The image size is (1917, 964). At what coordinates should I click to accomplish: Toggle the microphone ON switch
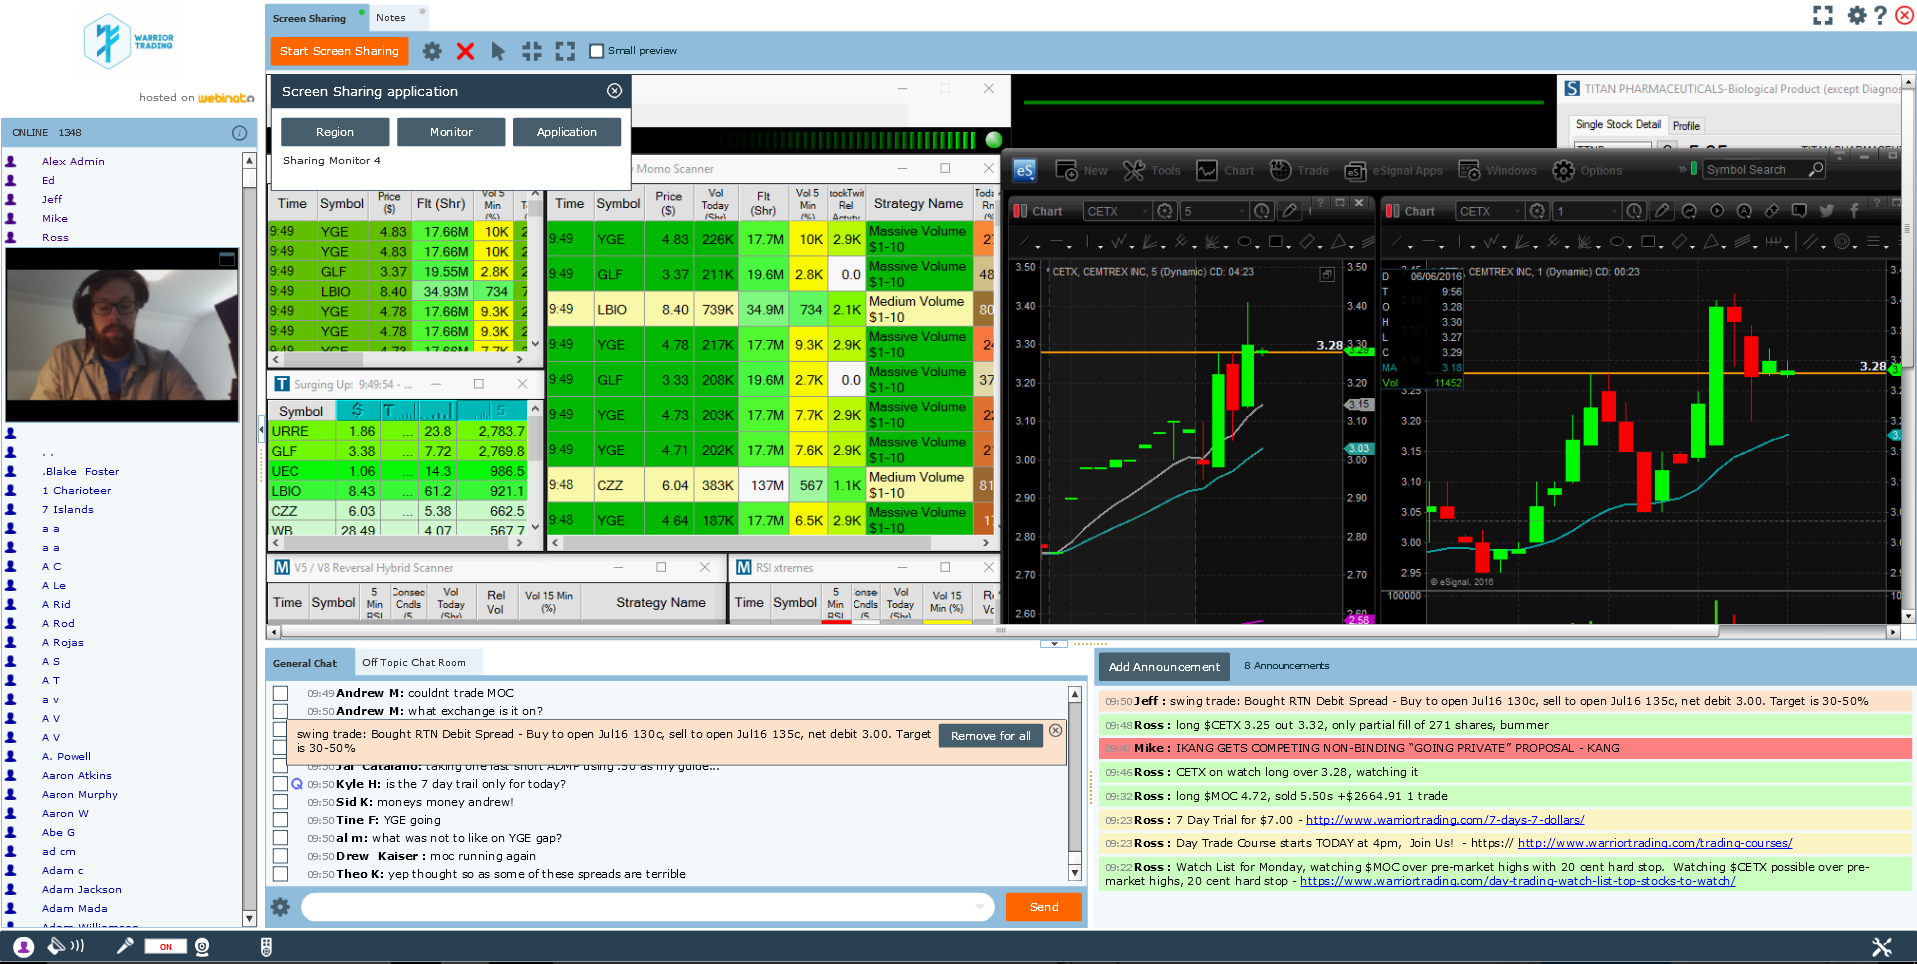[166, 946]
